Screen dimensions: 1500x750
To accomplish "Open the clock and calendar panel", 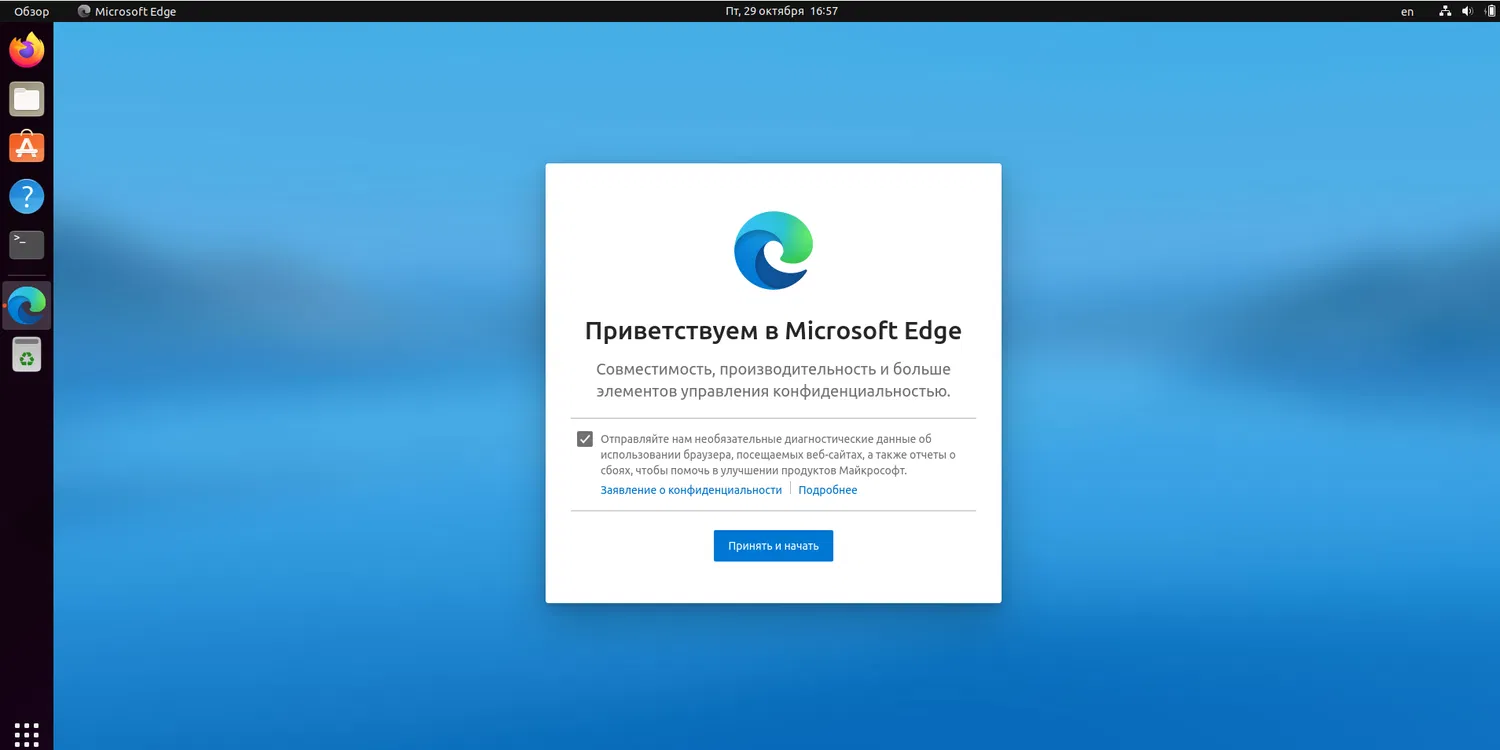I will coord(782,12).
